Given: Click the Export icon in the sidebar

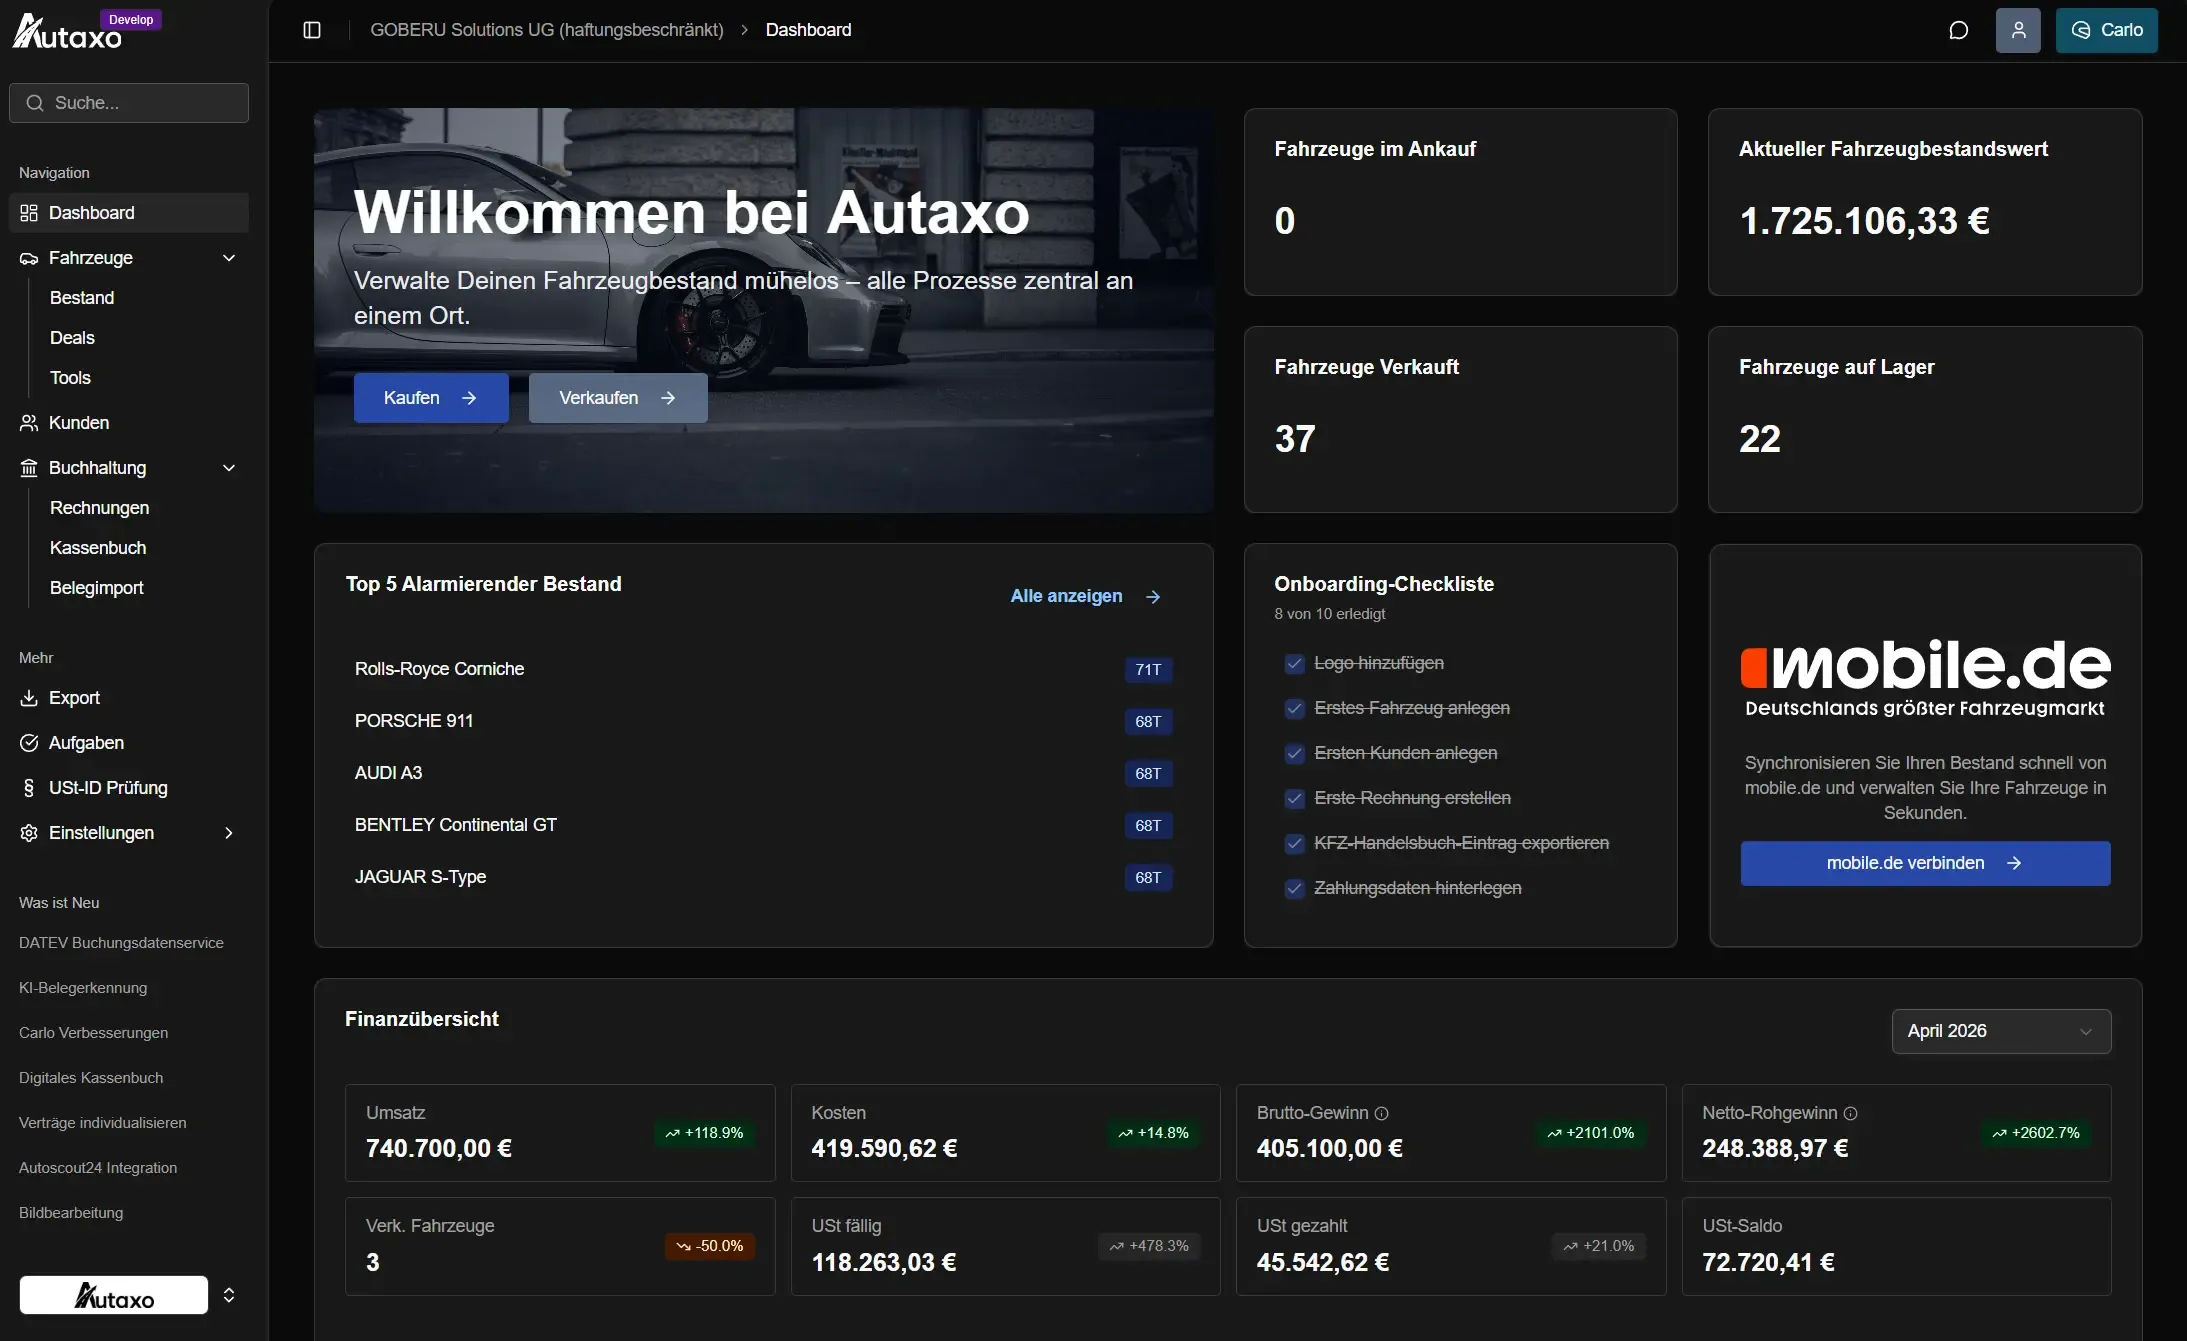Looking at the screenshot, I should (x=28, y=697).
